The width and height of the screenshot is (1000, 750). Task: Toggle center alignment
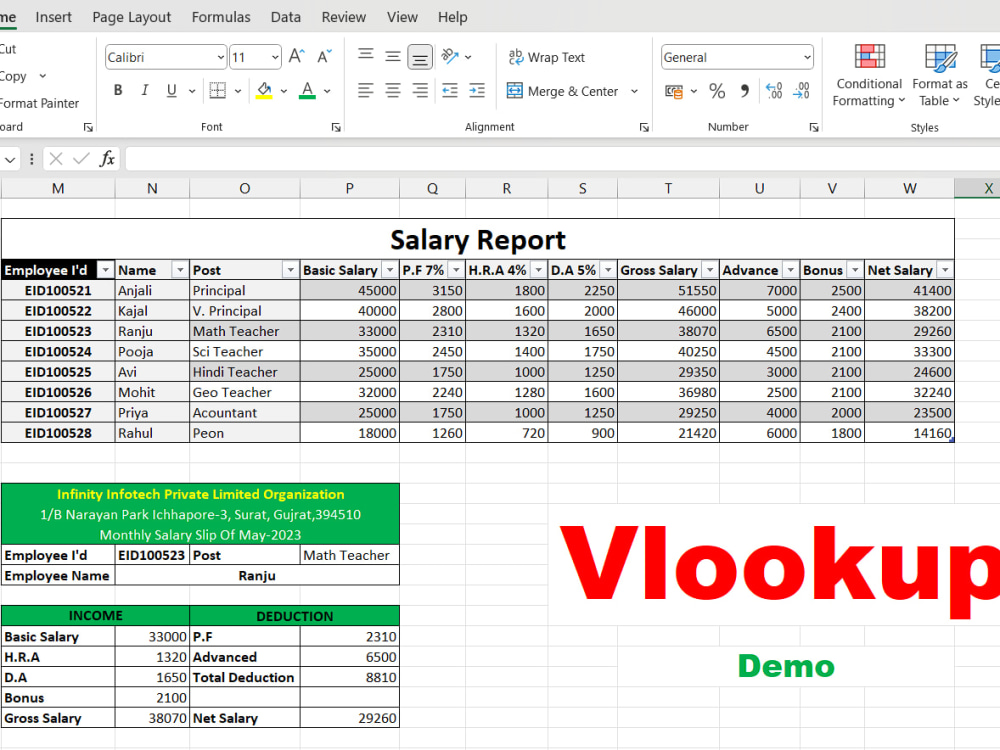pyautogui.click(x=392, y=91)
